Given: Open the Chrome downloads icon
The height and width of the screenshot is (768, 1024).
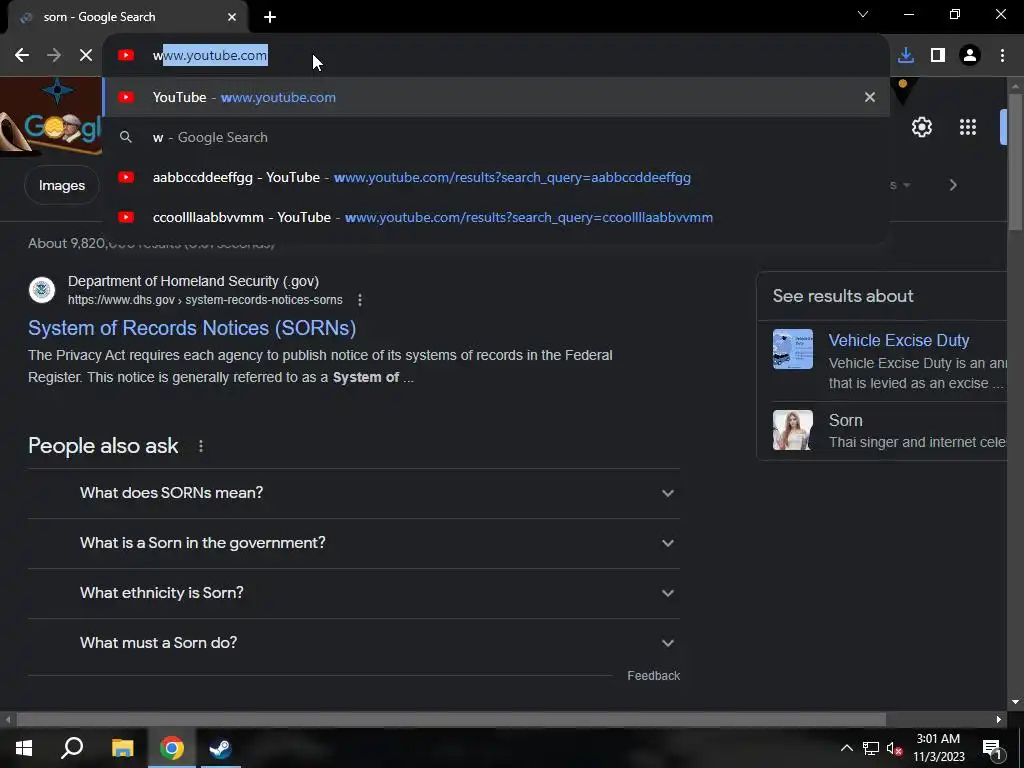Looking at the screenshot, I should (x=906, y=56).
